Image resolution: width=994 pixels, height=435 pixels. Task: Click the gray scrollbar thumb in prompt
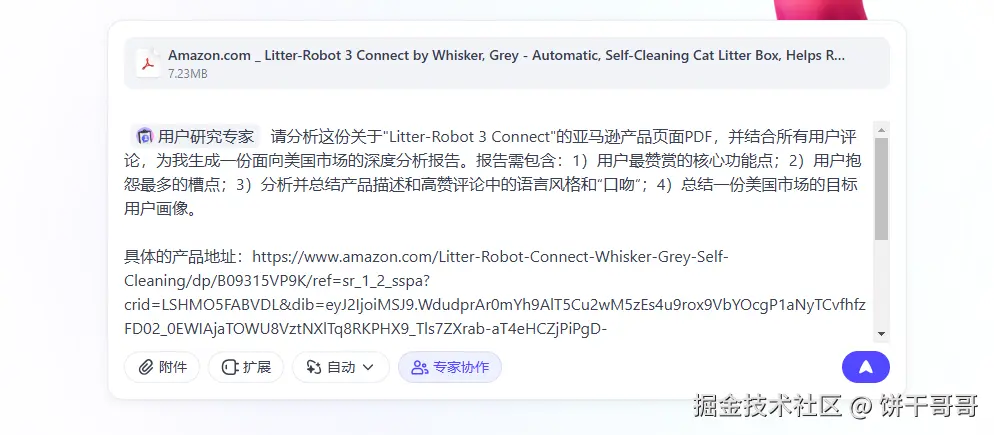[x=881, y=189]
